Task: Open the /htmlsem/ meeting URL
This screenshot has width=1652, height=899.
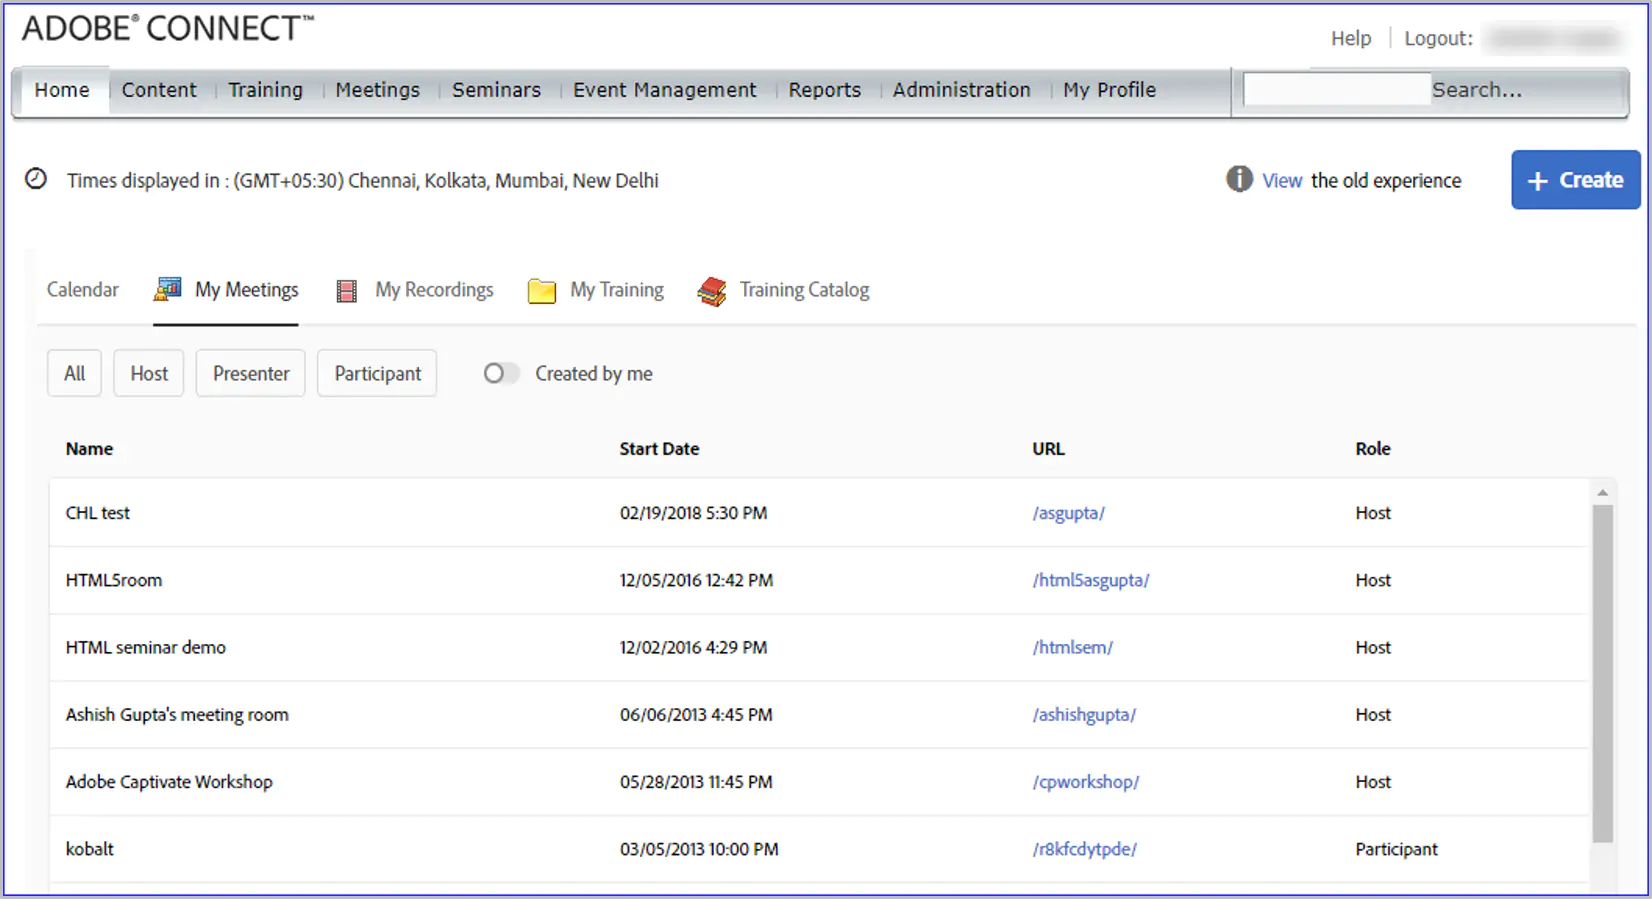Action: click(1072, 647)
